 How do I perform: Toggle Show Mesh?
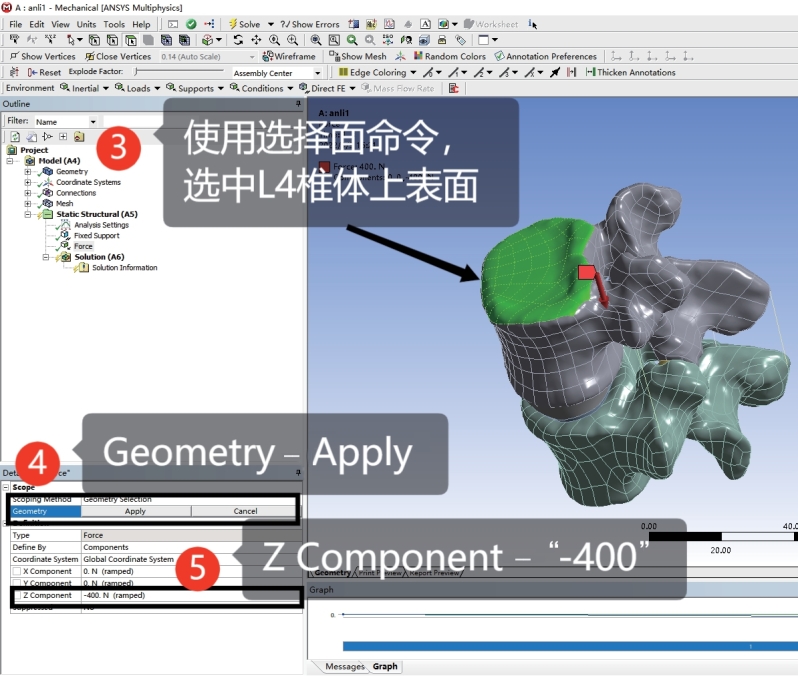[358, 56]
